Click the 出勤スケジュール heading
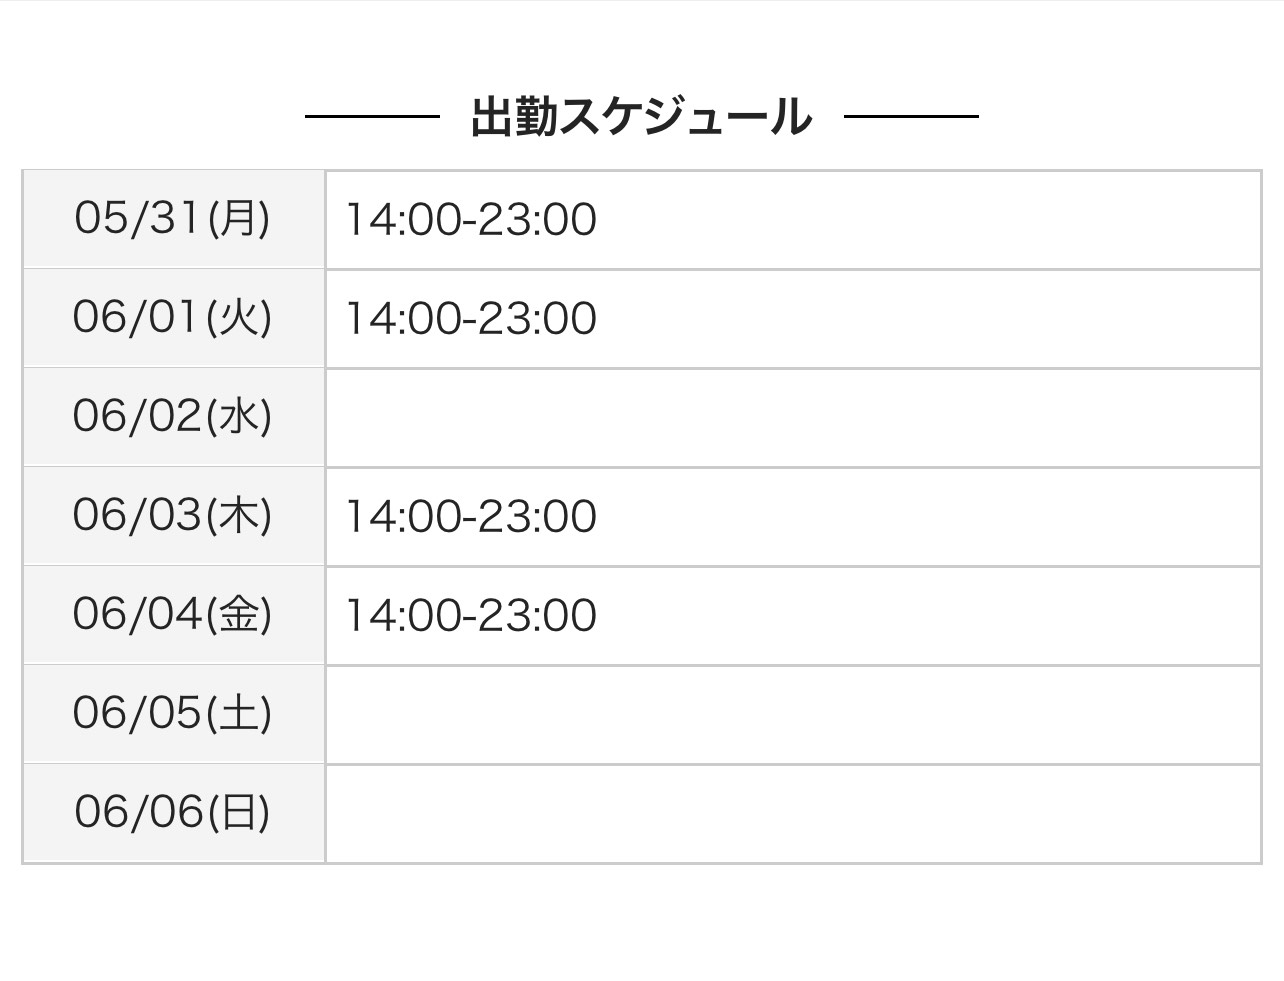This screenshot has width=1284, height=981. [x=641, y=117]
